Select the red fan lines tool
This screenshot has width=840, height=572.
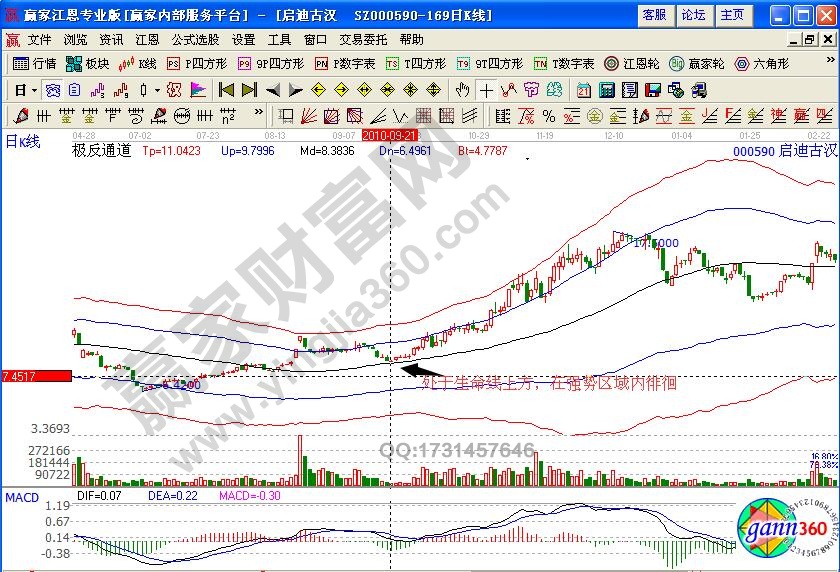(x=309, y=116)
